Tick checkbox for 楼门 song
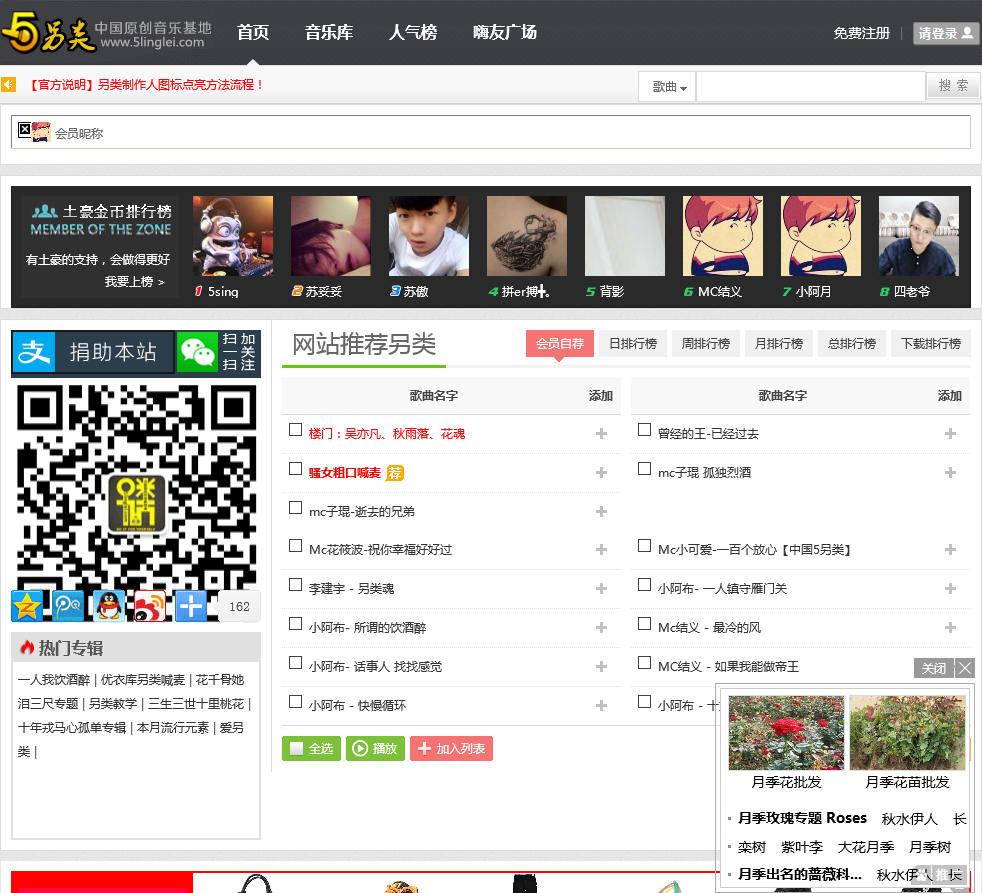982x893 pixels. (x=296, y=430)
